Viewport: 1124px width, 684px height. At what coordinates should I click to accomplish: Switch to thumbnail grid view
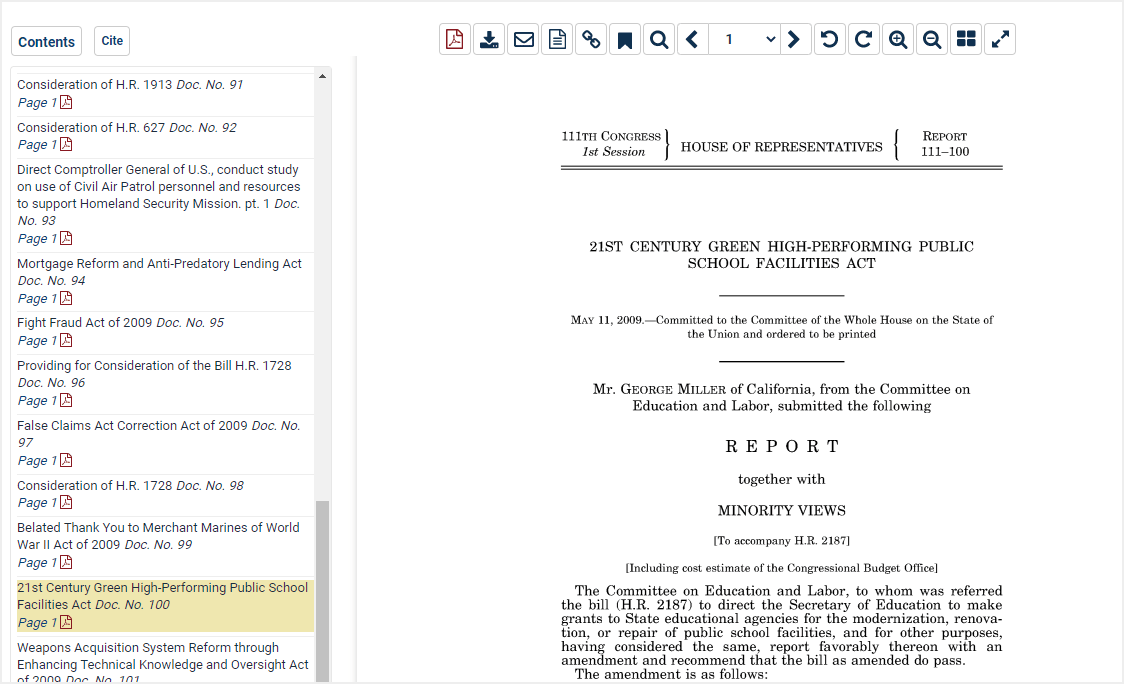tap(966, 40)
